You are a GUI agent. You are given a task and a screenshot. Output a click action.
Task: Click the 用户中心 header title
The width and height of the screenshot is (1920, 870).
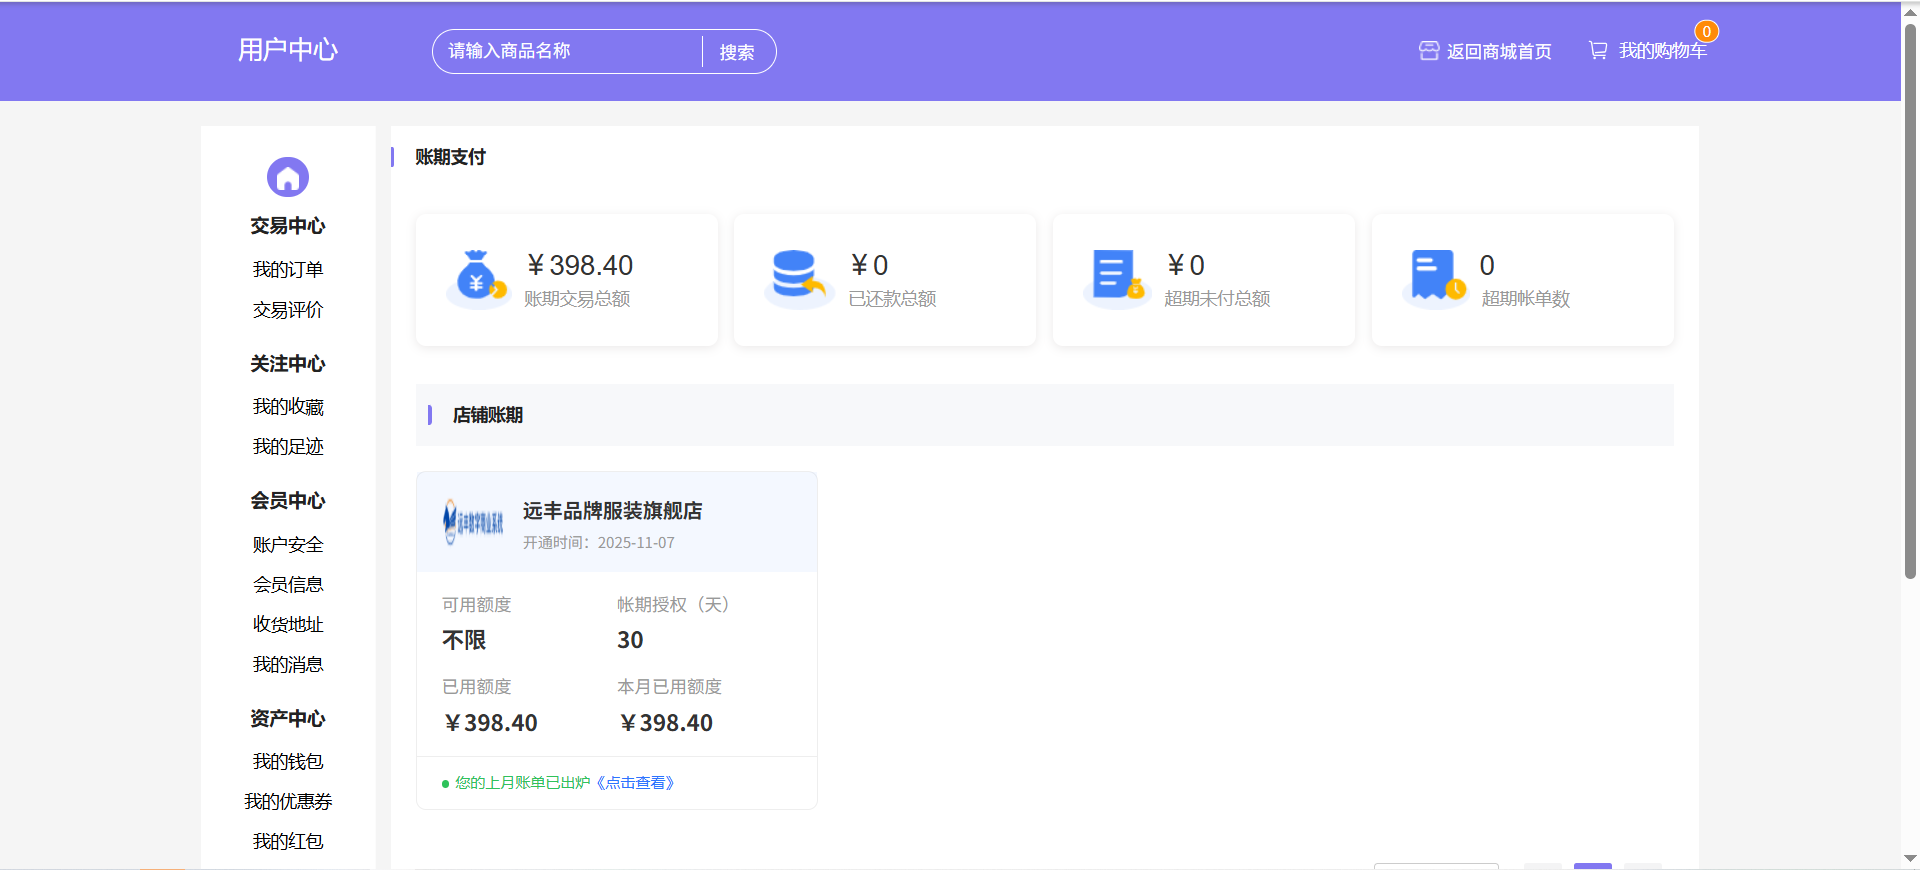pyautogui.click(x=288, y=50)
